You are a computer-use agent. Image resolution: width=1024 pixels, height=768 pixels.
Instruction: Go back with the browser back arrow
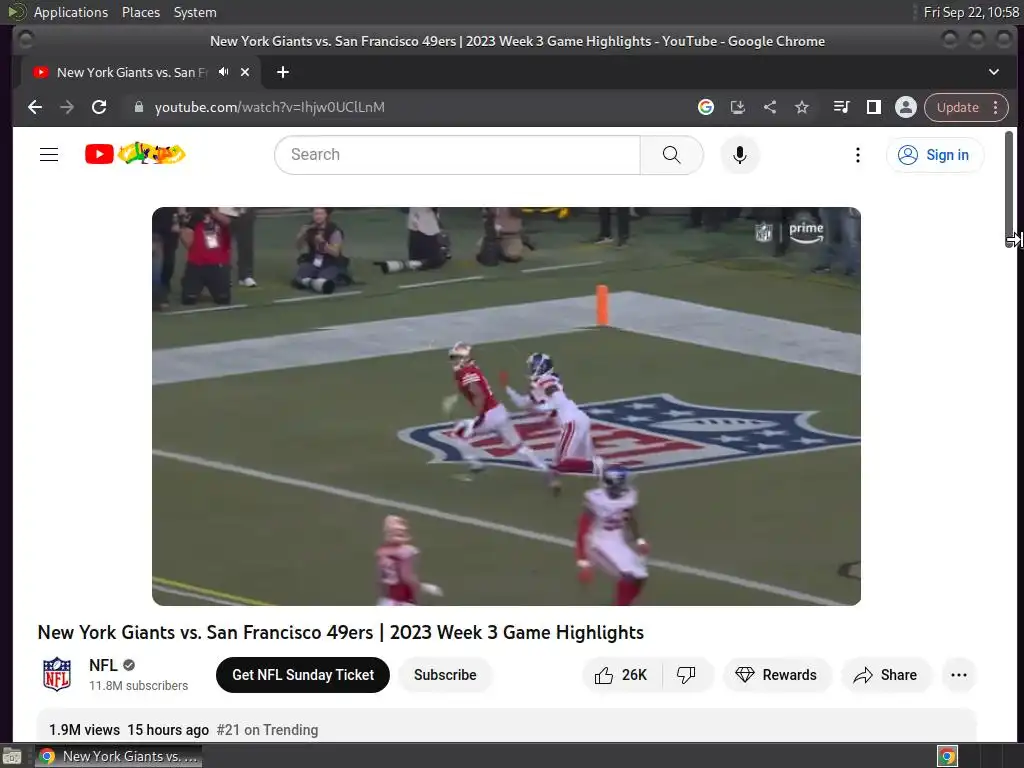tap(35, 107)
